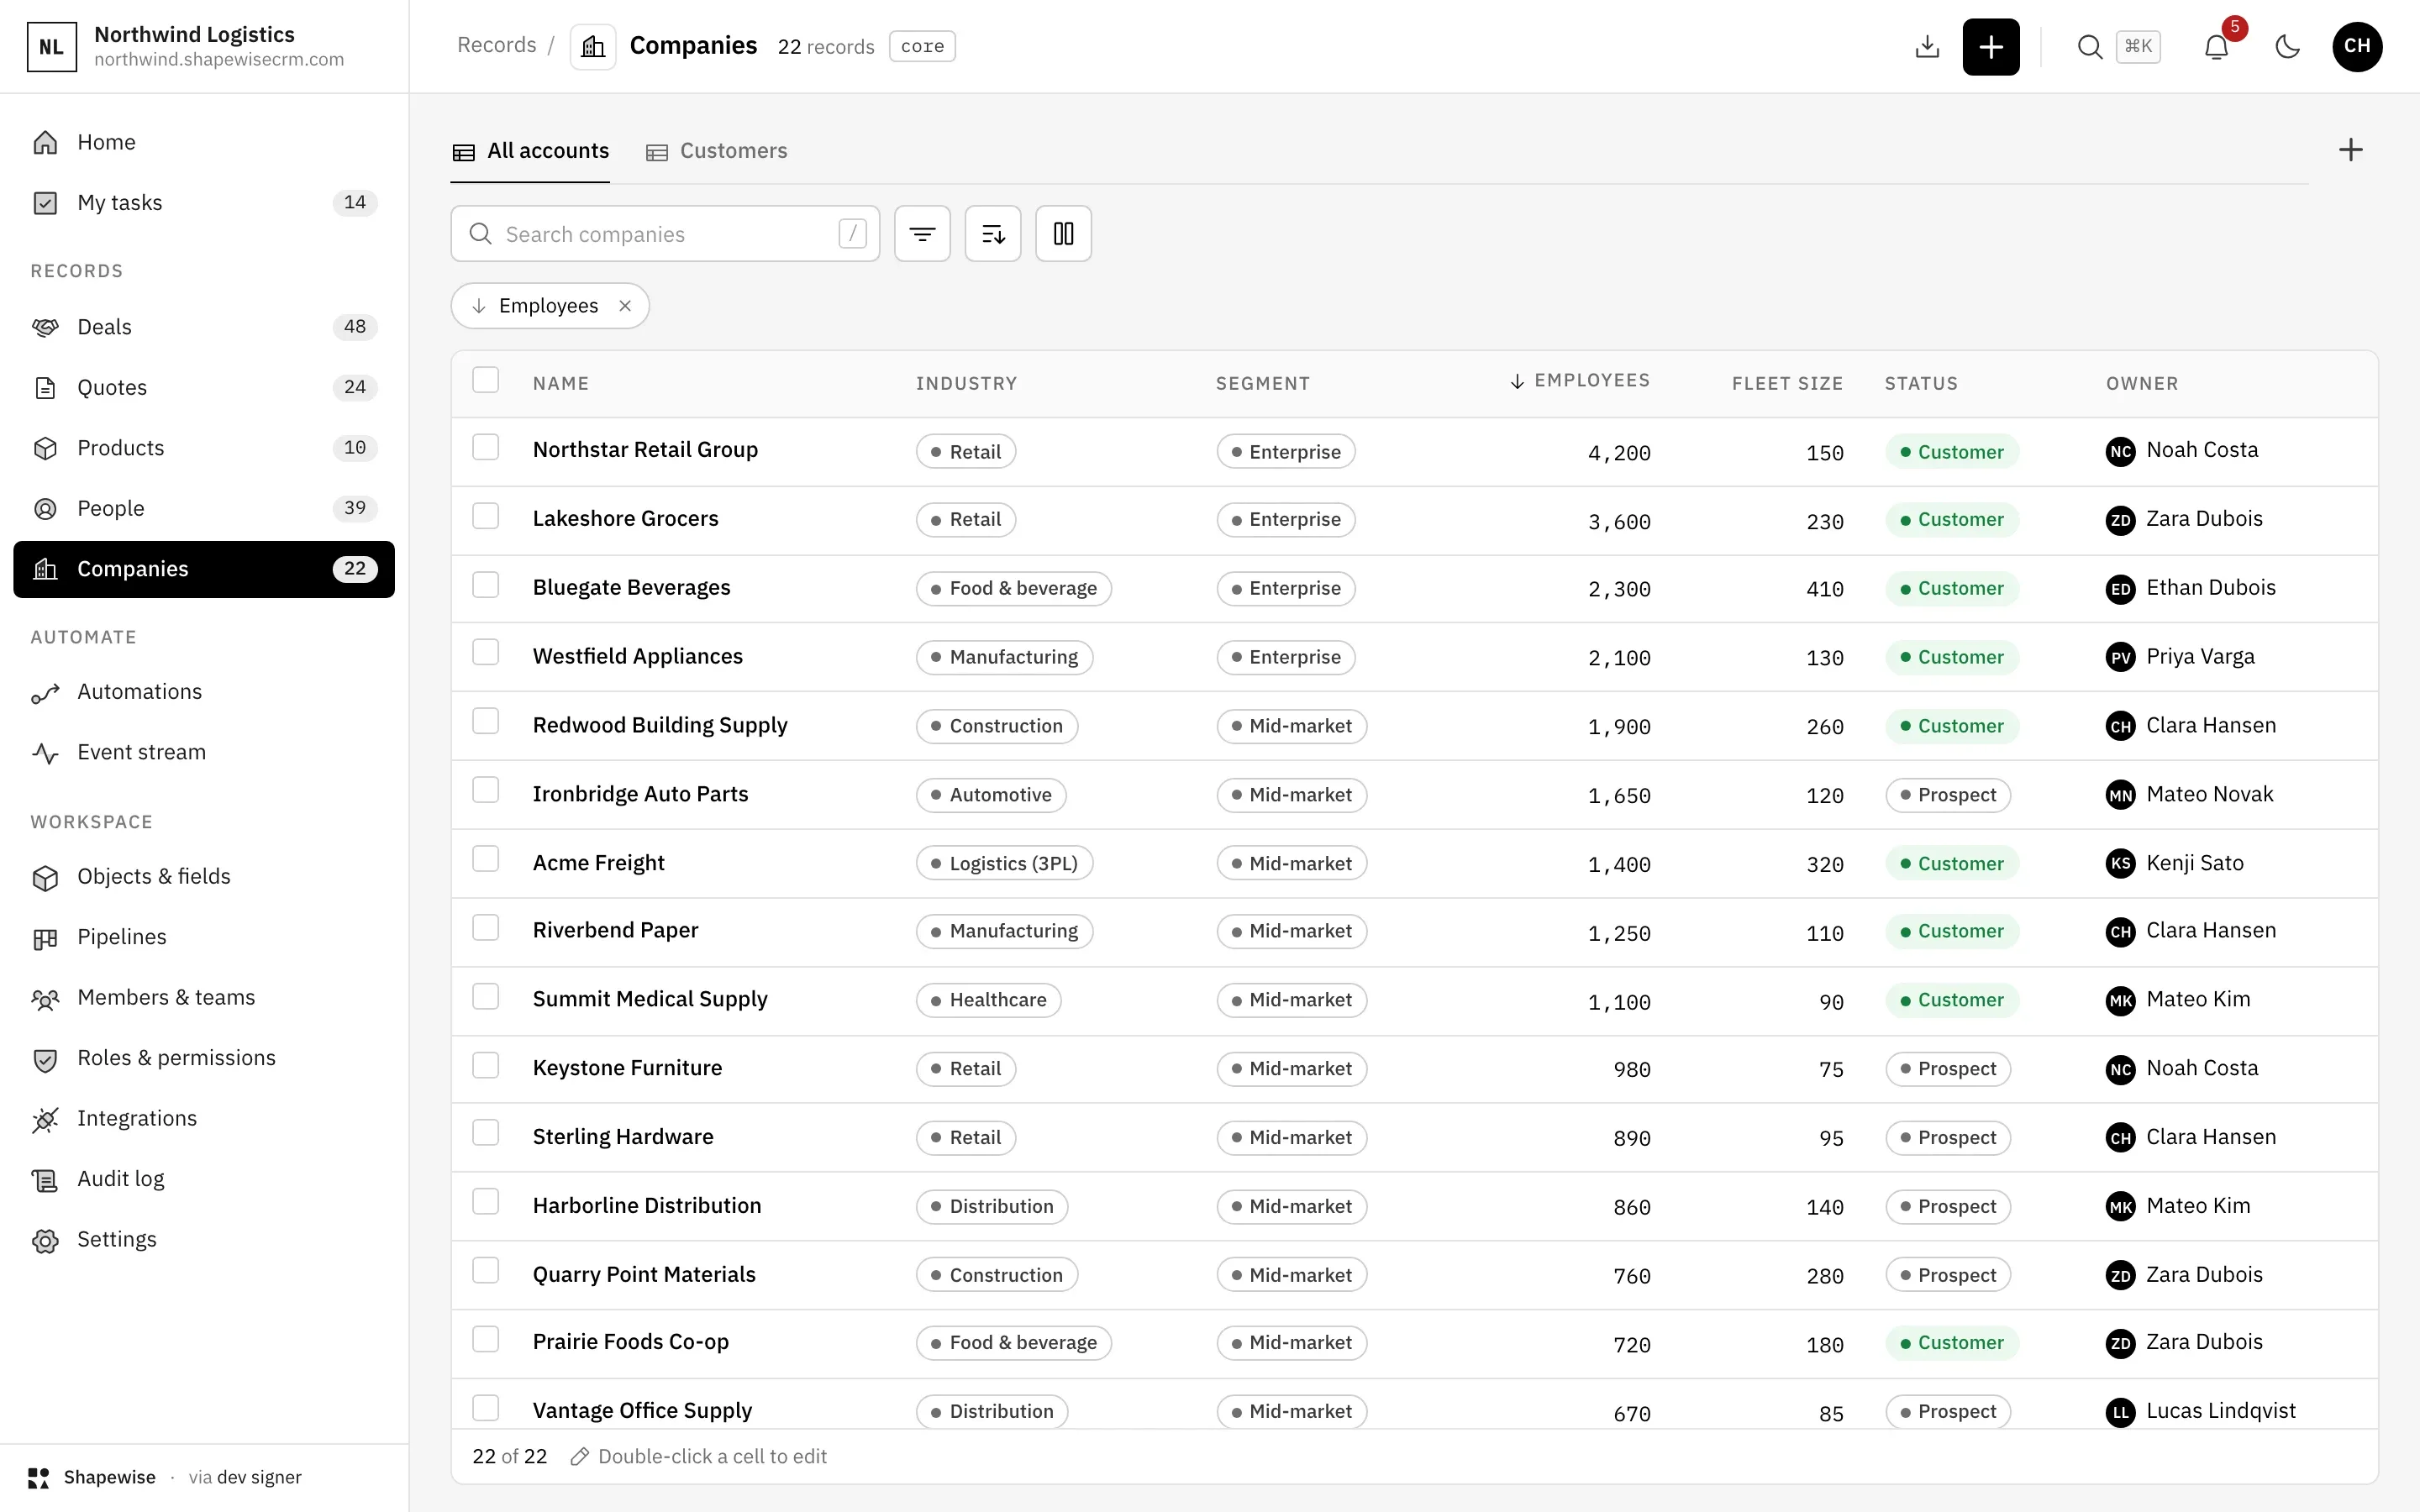Open Members & teams page
The width and height of the screenshot is (2420, 1512).
coord(204,998)
